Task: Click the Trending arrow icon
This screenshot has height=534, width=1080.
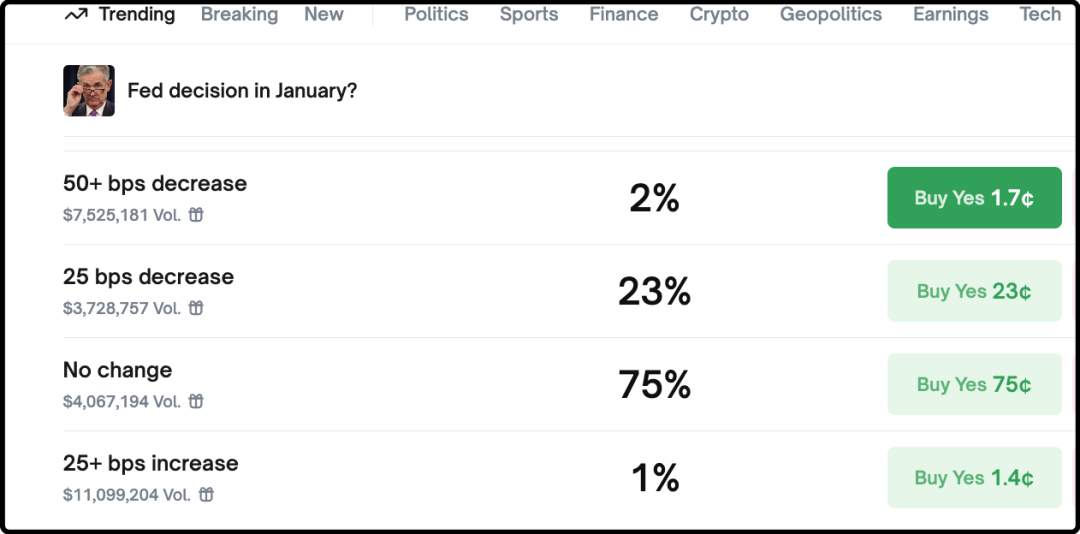Action: point(75,15)
